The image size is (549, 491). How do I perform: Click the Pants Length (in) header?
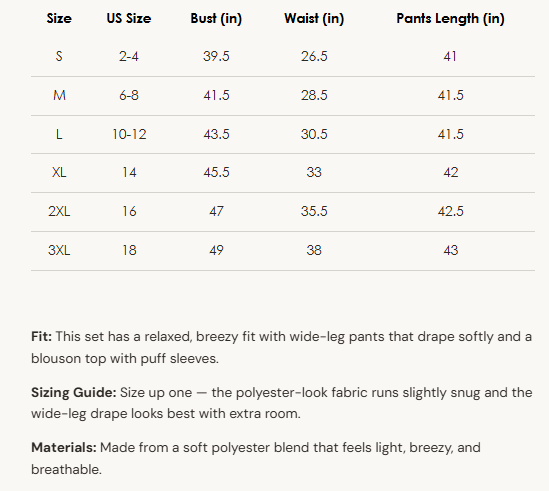[450, 19]
